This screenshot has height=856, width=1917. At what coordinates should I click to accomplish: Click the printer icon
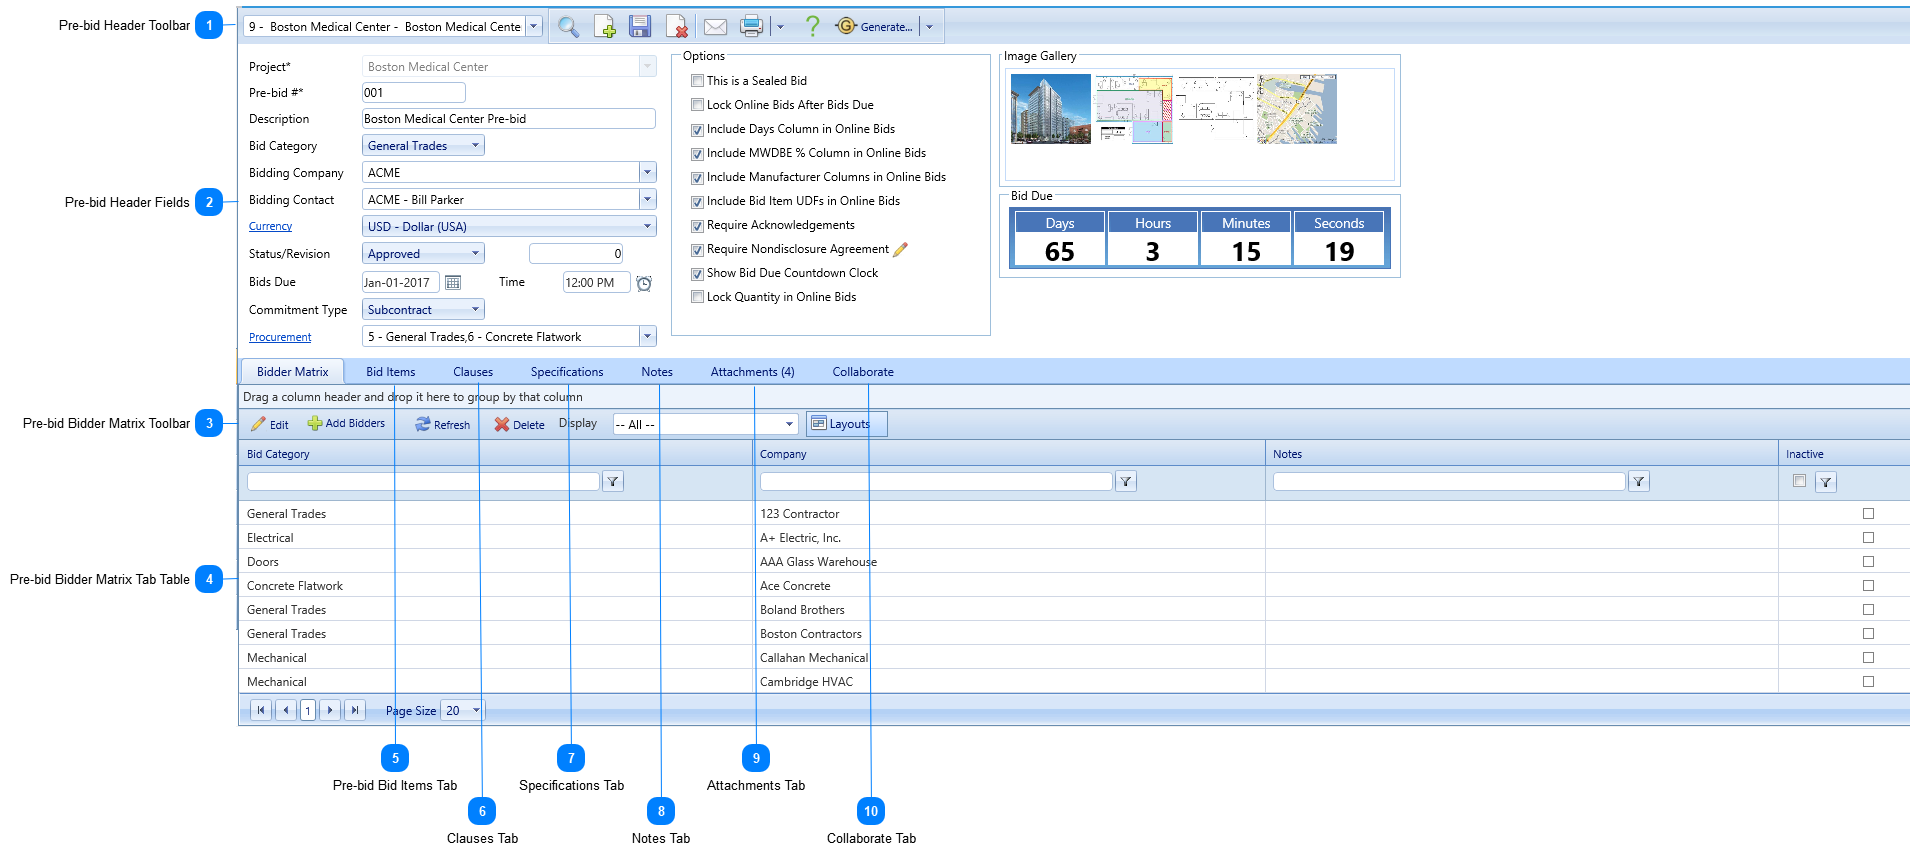point(752,27)
